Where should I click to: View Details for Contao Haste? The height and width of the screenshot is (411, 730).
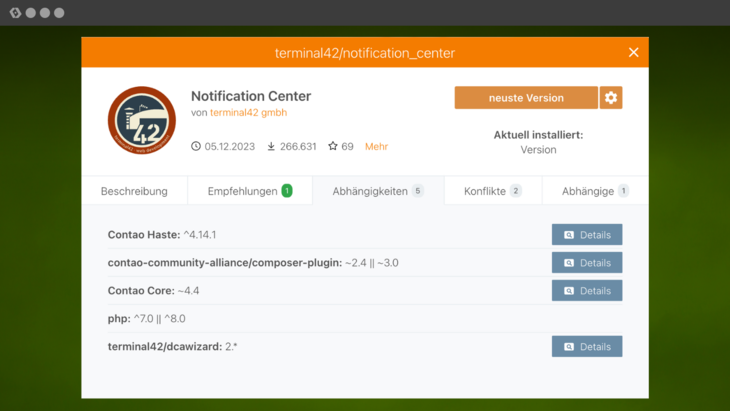586,235
